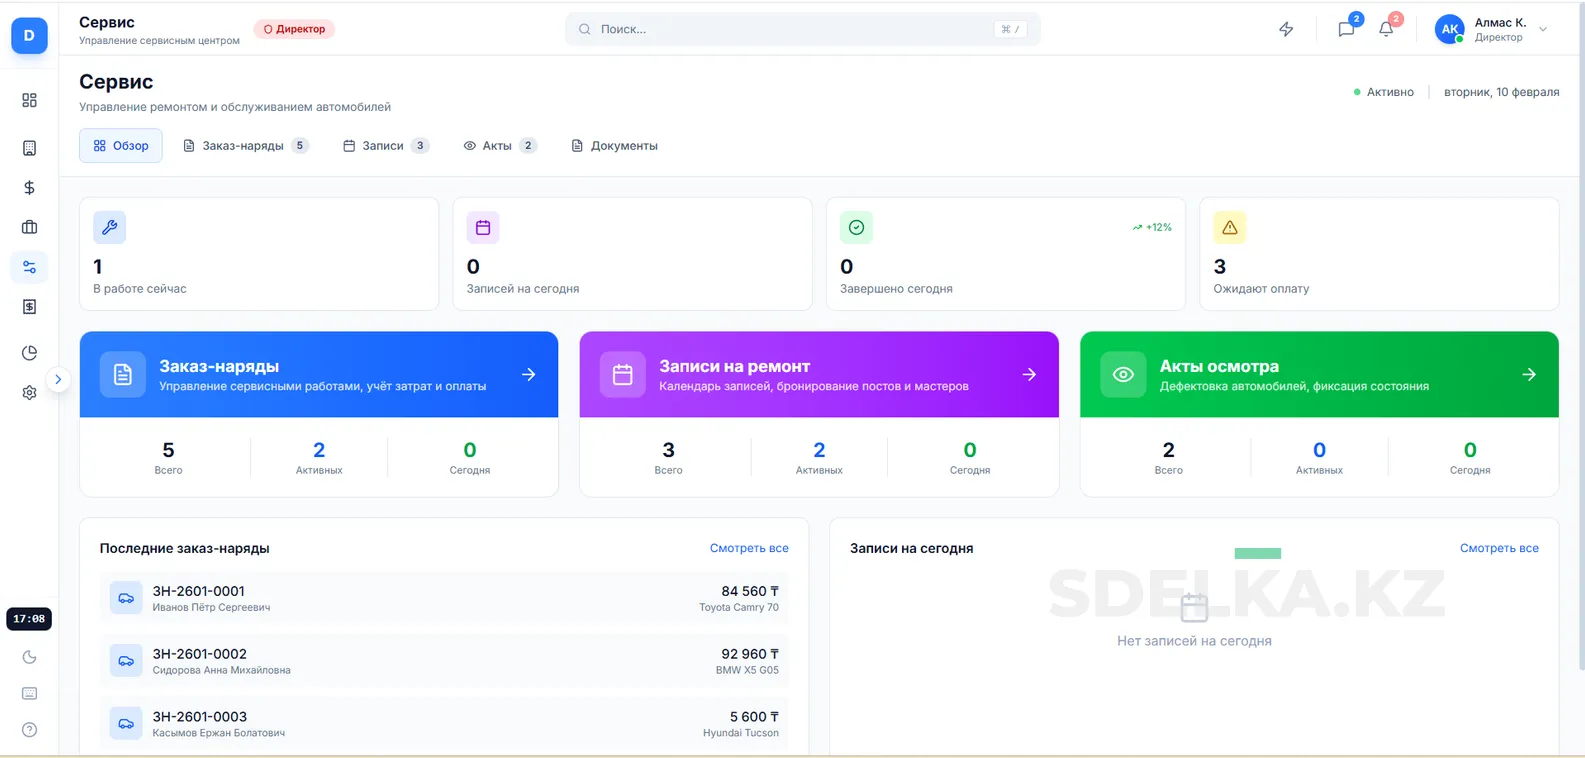Click Смотреть все for записи на сегодня
Viewport: 1585px width, 758px height.
tap(1499, 548)
